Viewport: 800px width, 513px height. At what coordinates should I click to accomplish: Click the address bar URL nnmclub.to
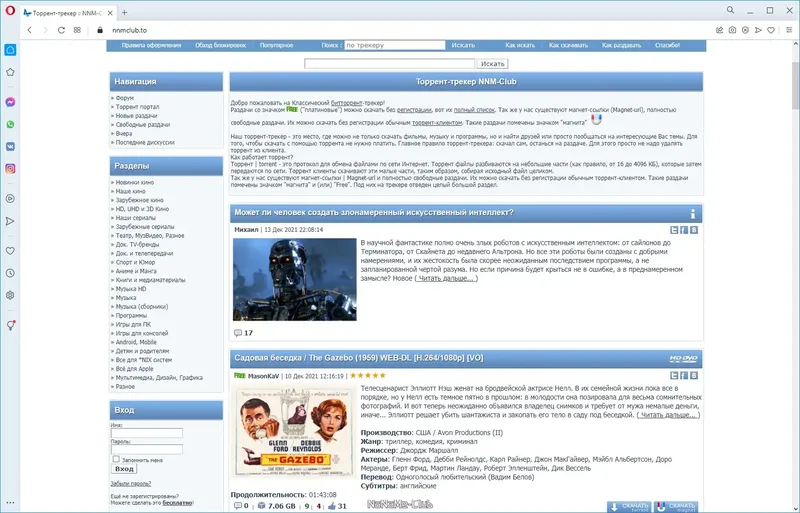(130, 30)
